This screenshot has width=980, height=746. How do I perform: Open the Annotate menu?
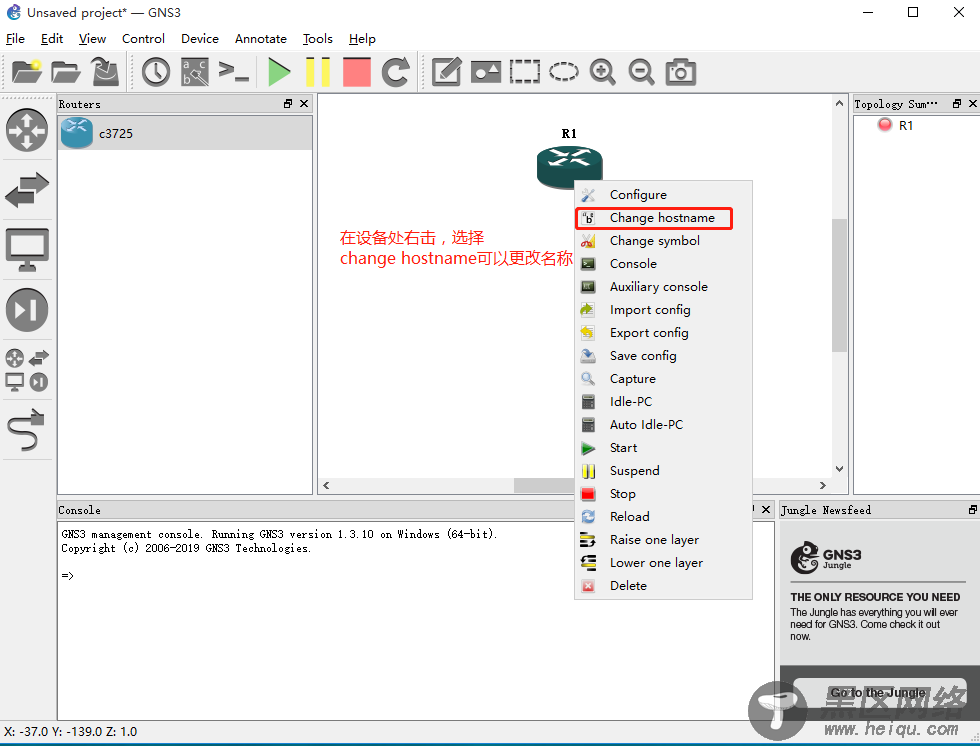pos(261,39)
